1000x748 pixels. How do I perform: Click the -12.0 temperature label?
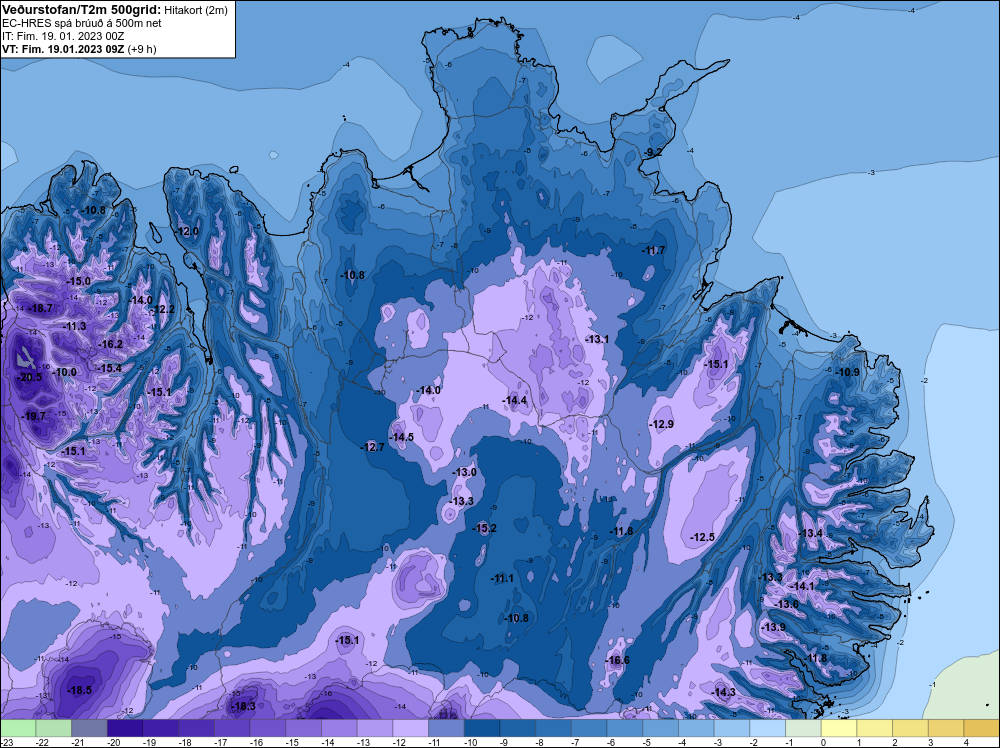[x=187, y=231]
